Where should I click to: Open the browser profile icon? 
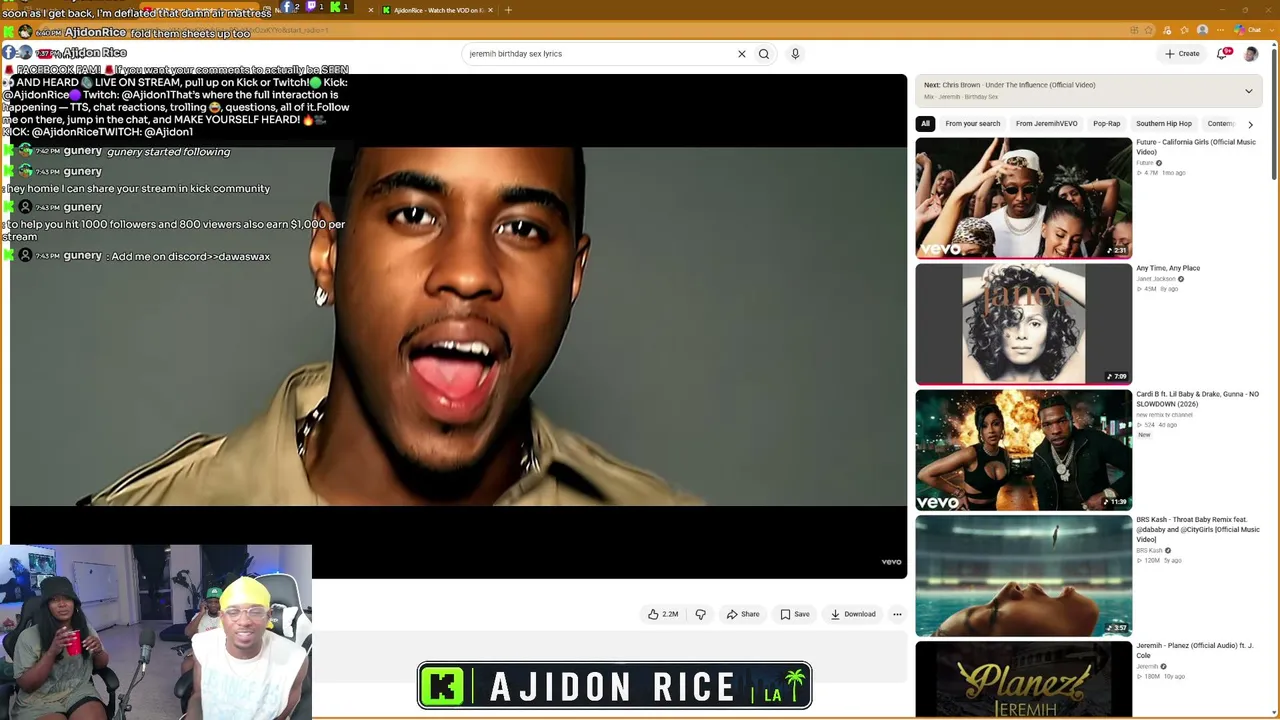tap(1202, 30)
